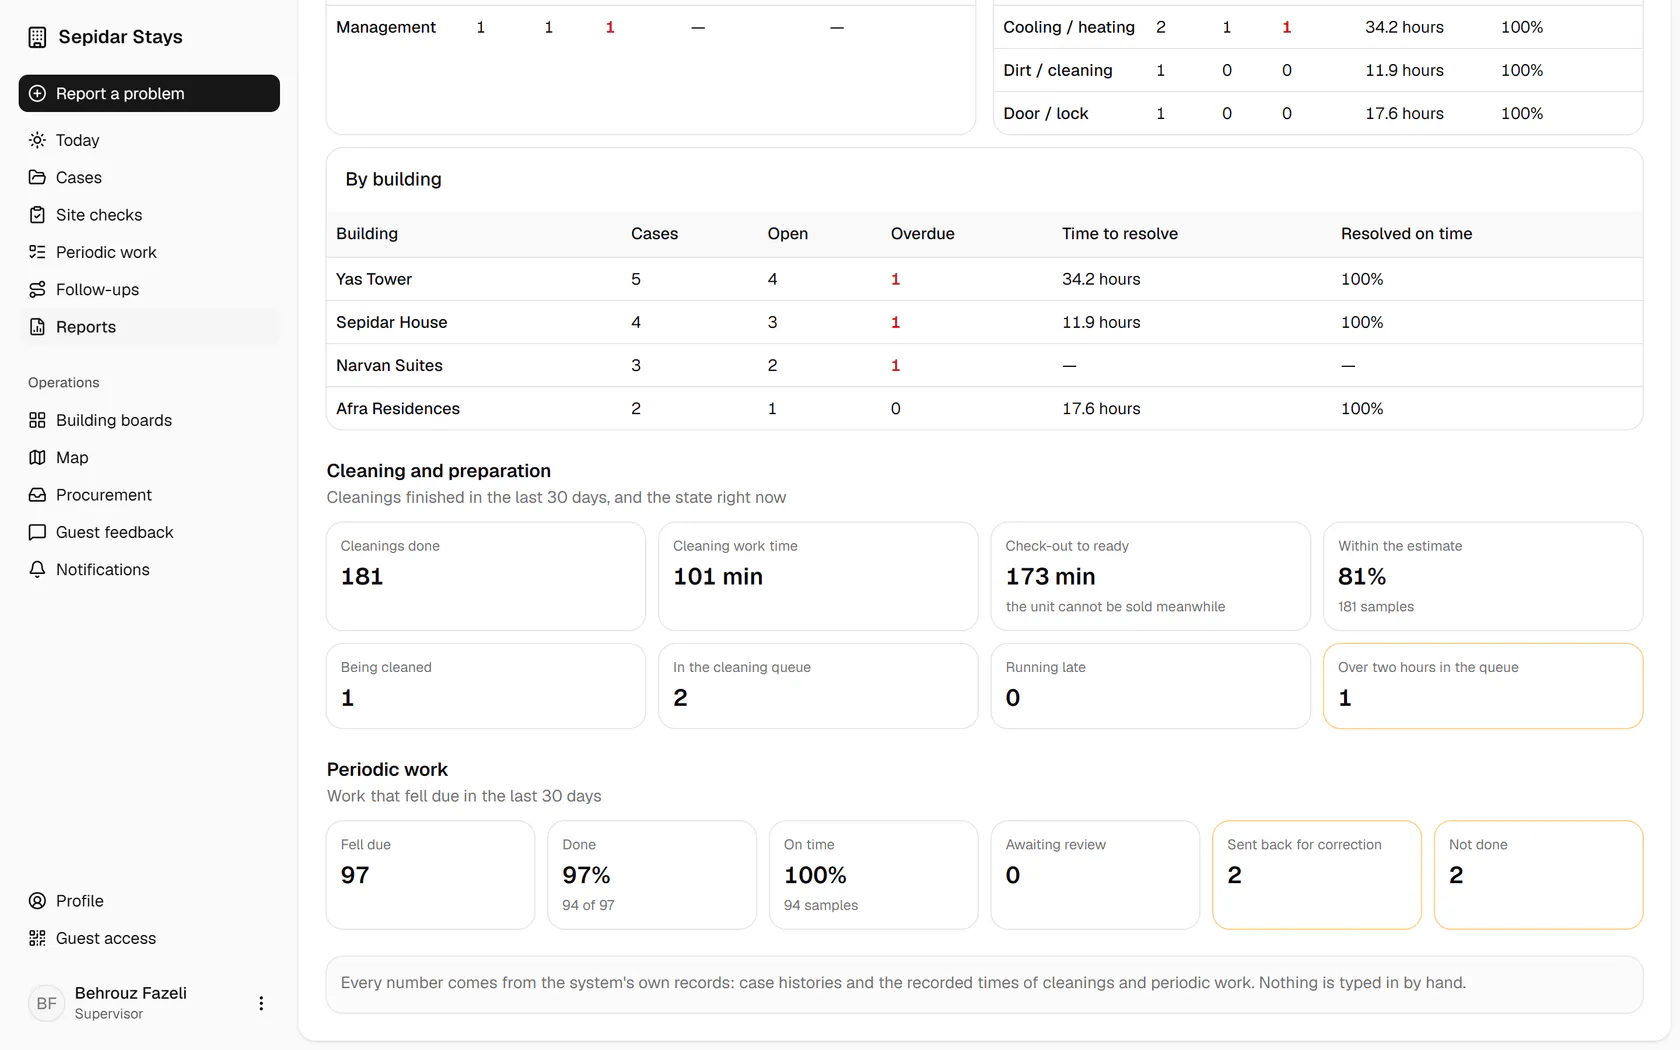Click the grid icon beside Building boards
The height and width of the screenshot is (1050, 1680).
pos(37,420)
